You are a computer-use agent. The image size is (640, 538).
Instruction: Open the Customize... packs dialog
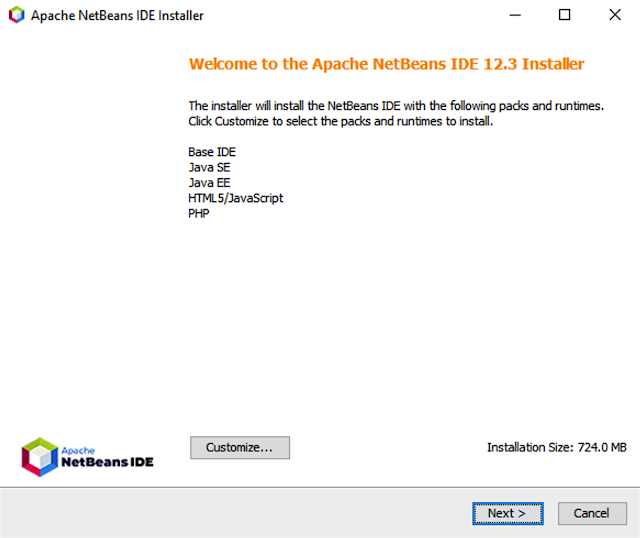(240, 447)
